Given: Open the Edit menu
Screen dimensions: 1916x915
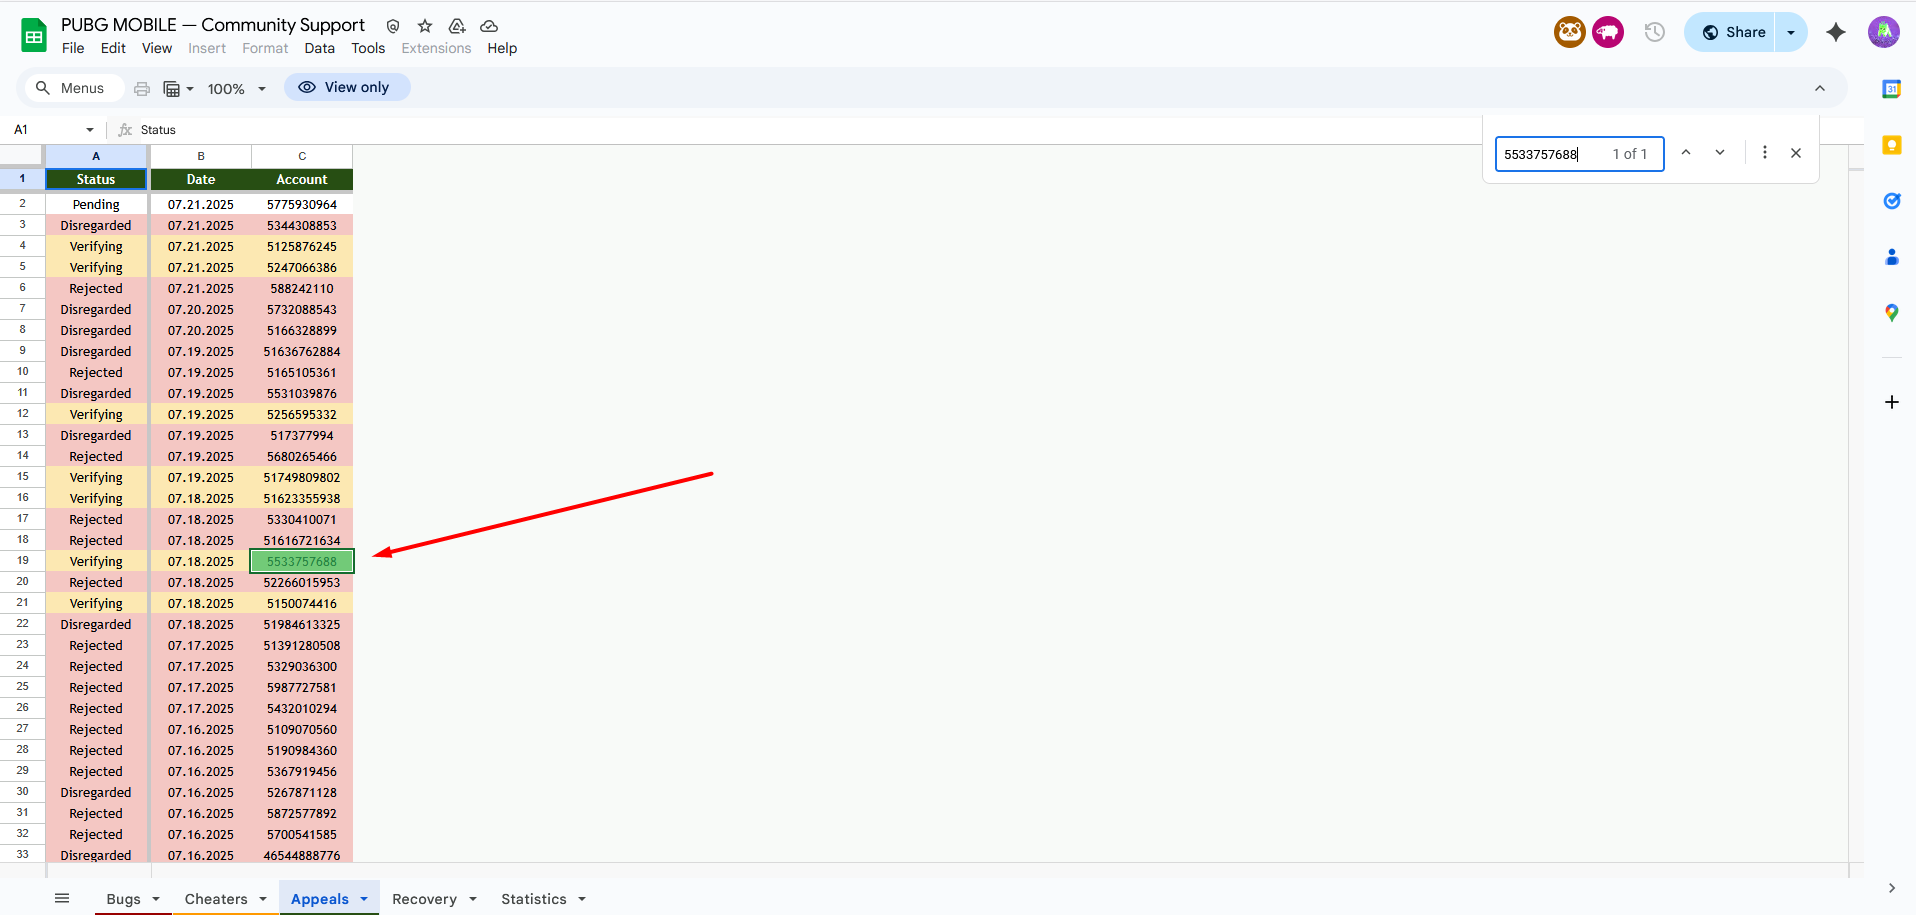Looking at the screenshot, I should (113, 48).
